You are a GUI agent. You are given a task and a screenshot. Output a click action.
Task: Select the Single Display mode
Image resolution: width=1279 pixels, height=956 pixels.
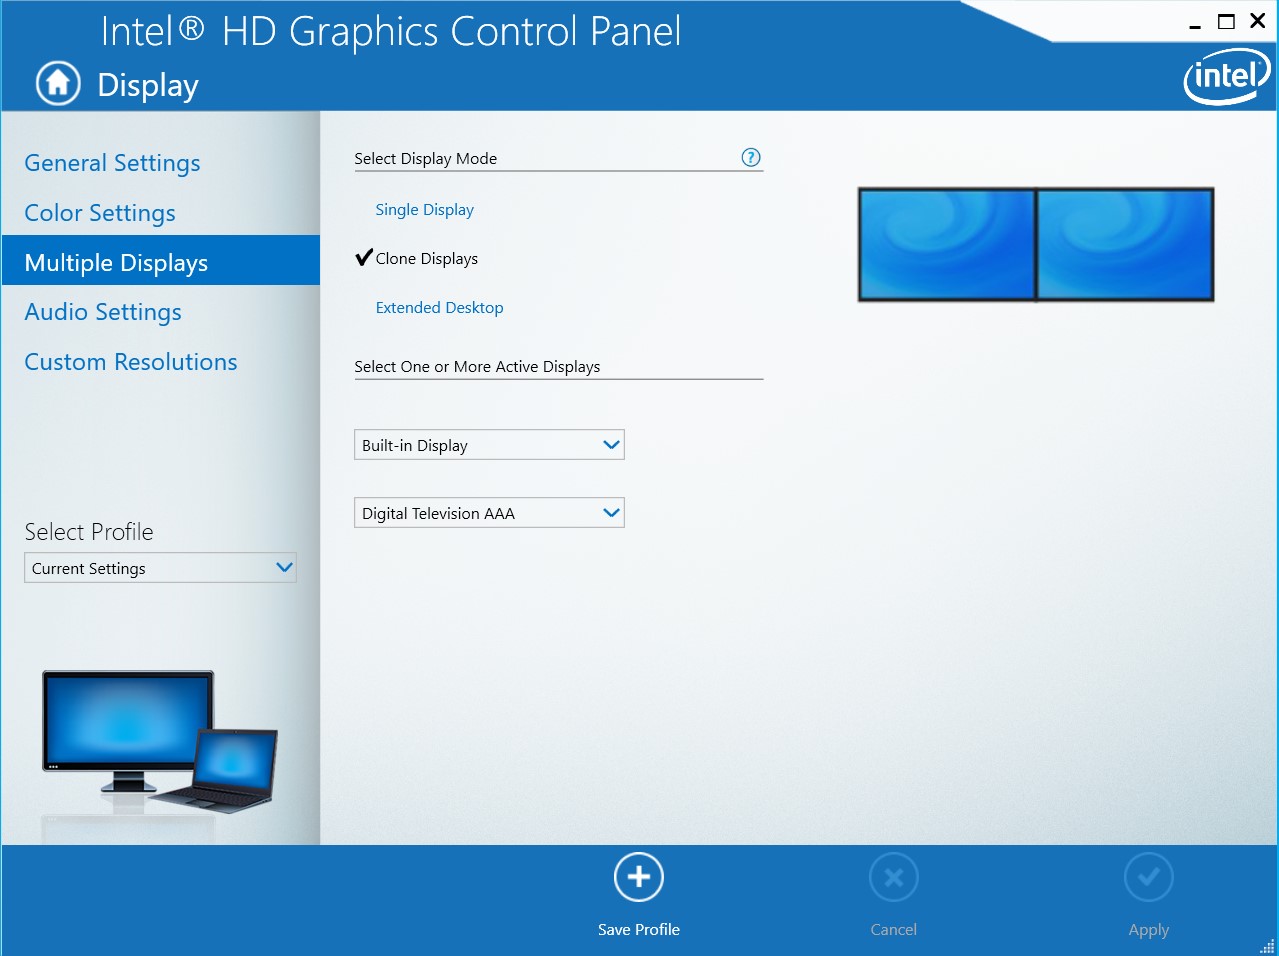[x=424, y=209]
